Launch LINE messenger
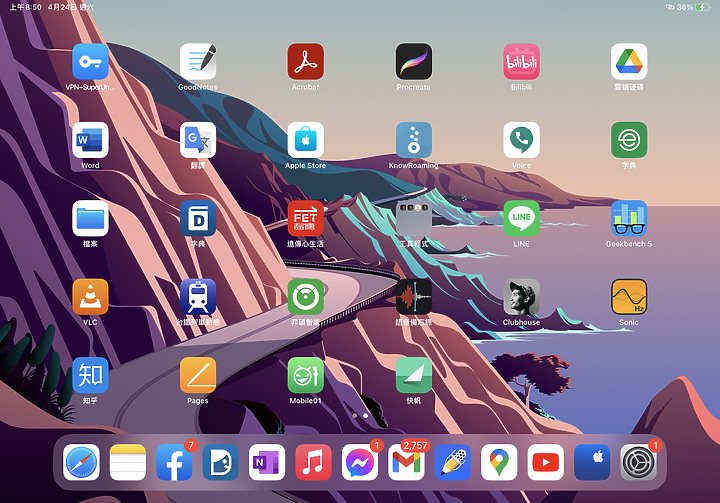 [x=522, y=219]
